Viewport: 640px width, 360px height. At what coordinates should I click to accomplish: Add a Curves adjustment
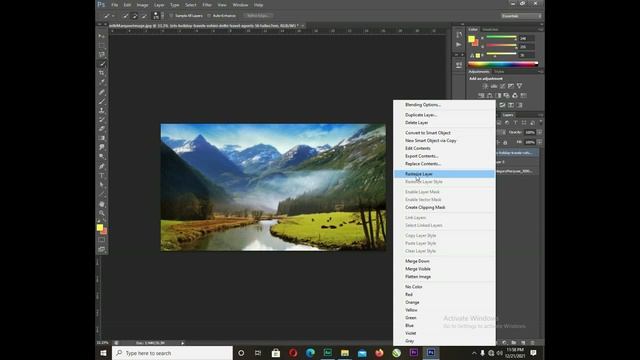pyautogui.click(x=502, y=86)
